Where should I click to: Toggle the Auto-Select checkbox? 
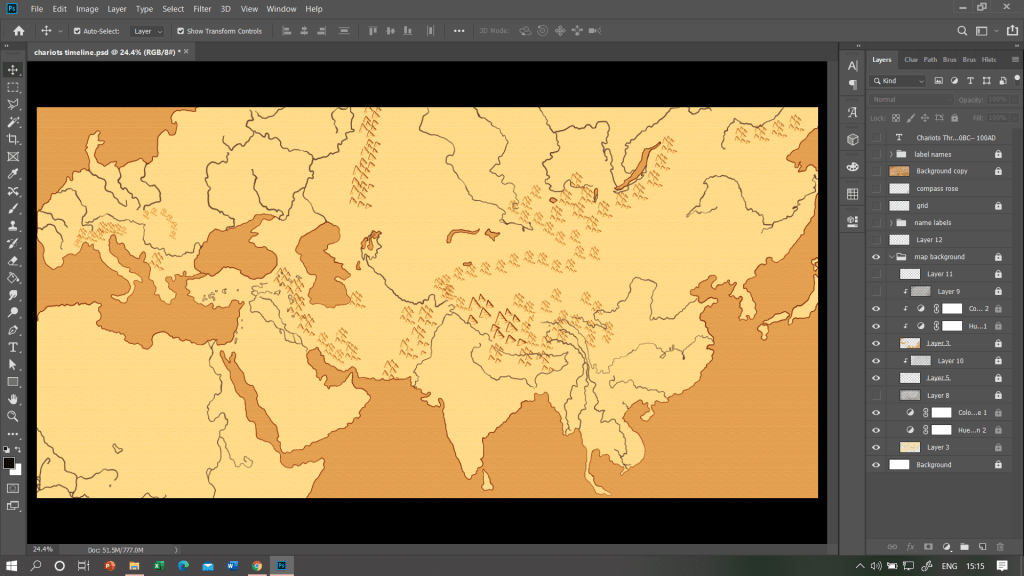pyautogui.click(x=77, y=31)
